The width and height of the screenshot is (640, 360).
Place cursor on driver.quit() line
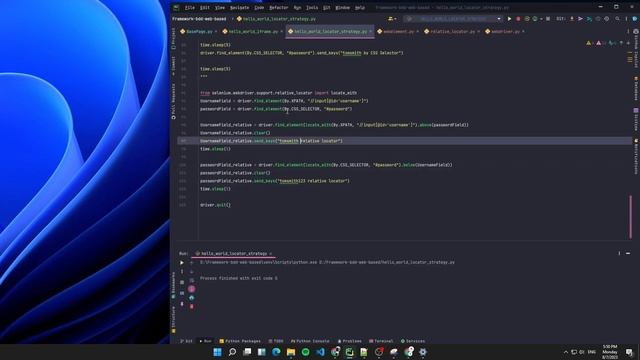[x=215, y=205]
